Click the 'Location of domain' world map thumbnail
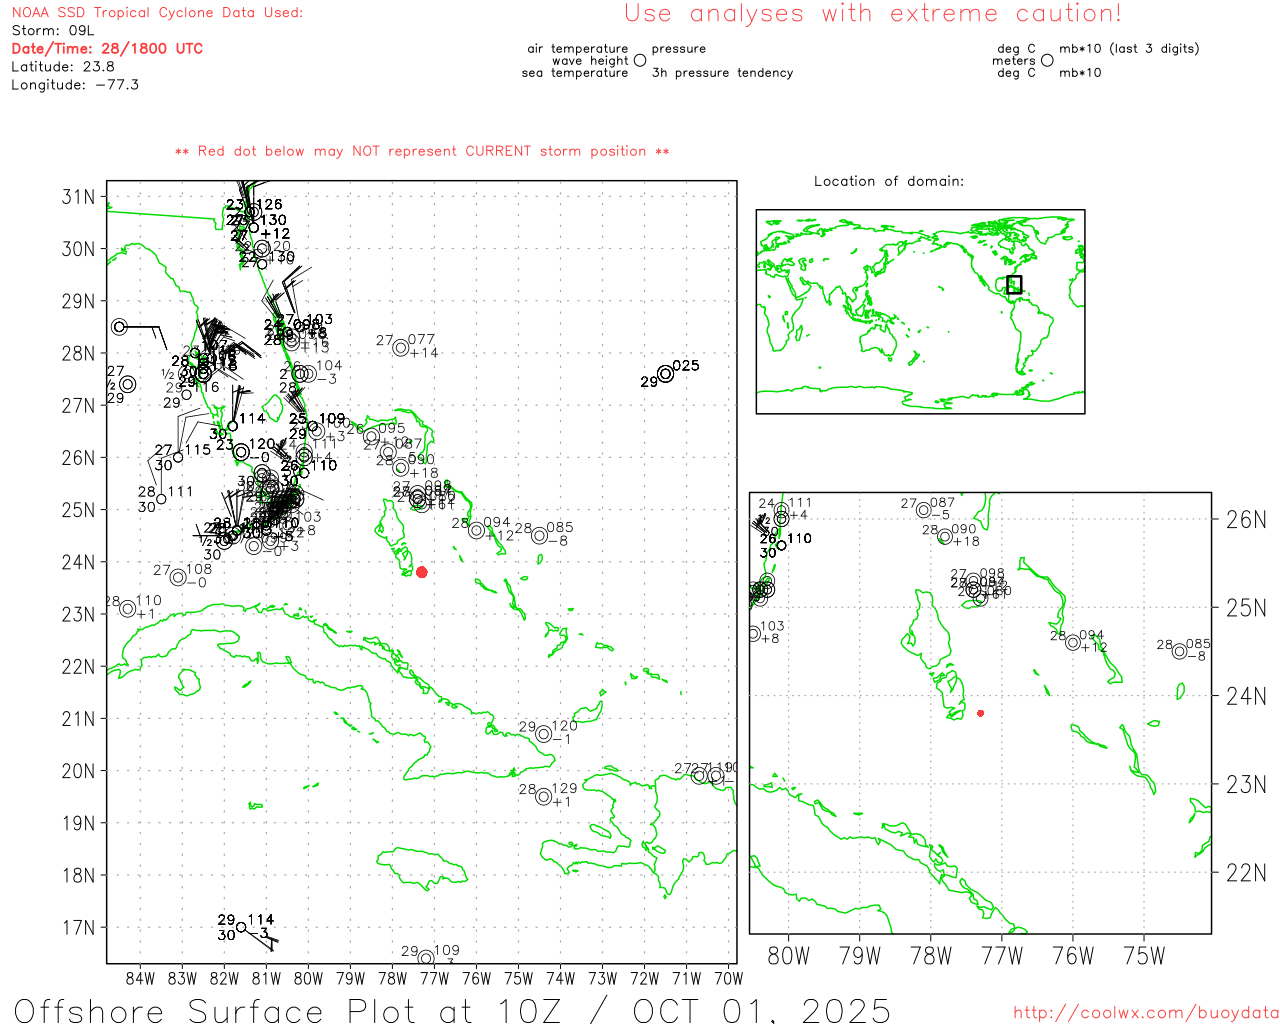 coord(920,311)
